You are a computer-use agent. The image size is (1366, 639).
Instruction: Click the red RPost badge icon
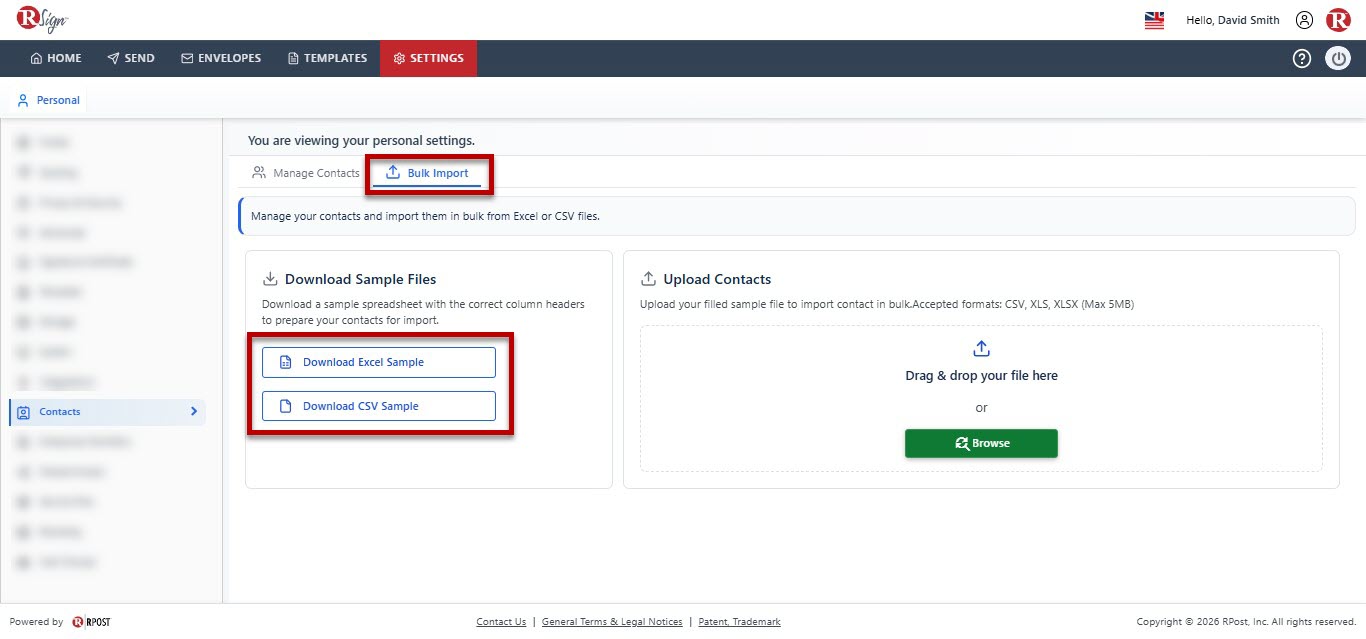pyautogui.click(x=1338, y=20)
